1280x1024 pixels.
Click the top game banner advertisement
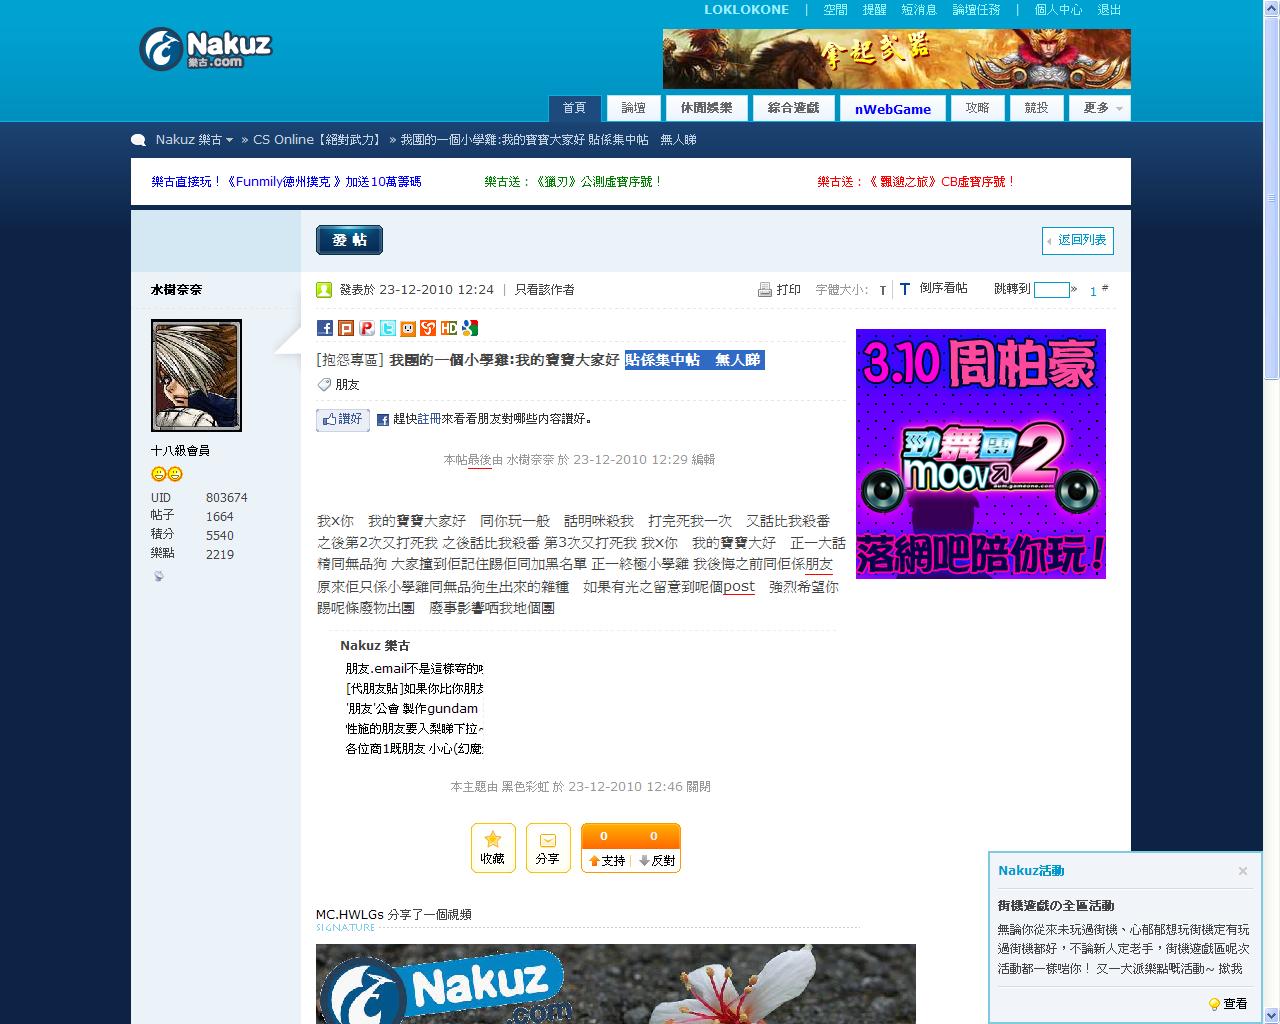897,58
